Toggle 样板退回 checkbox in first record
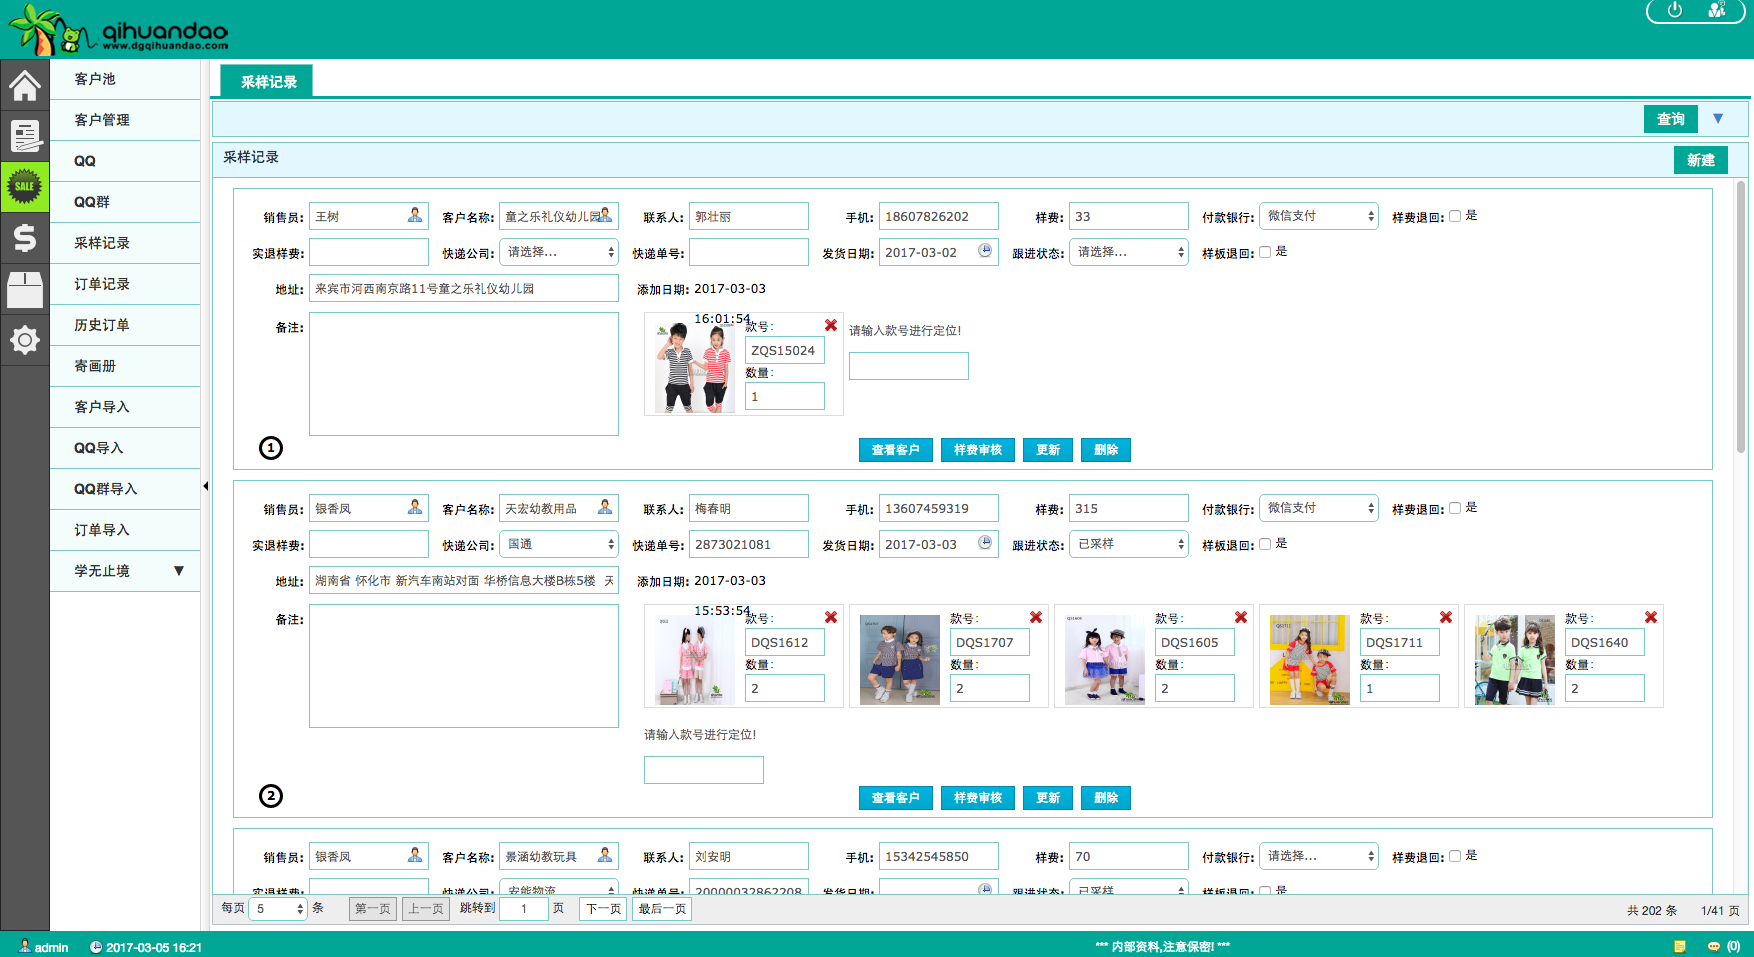This screenshot has width=1754, height=957. [x=1265, y=252]
